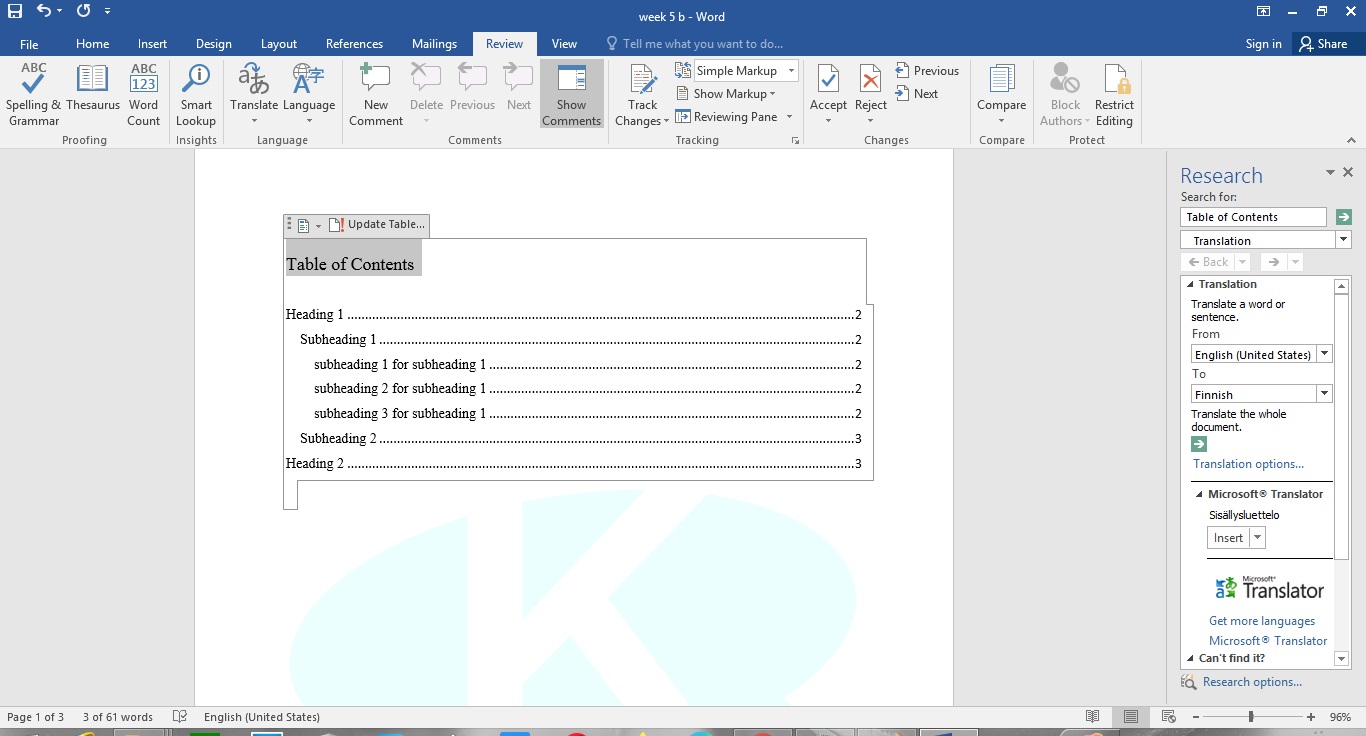The height and width of the screenshot is (736, 1366).
Task: Add a New Comment
Action: [x=376, y=95]
